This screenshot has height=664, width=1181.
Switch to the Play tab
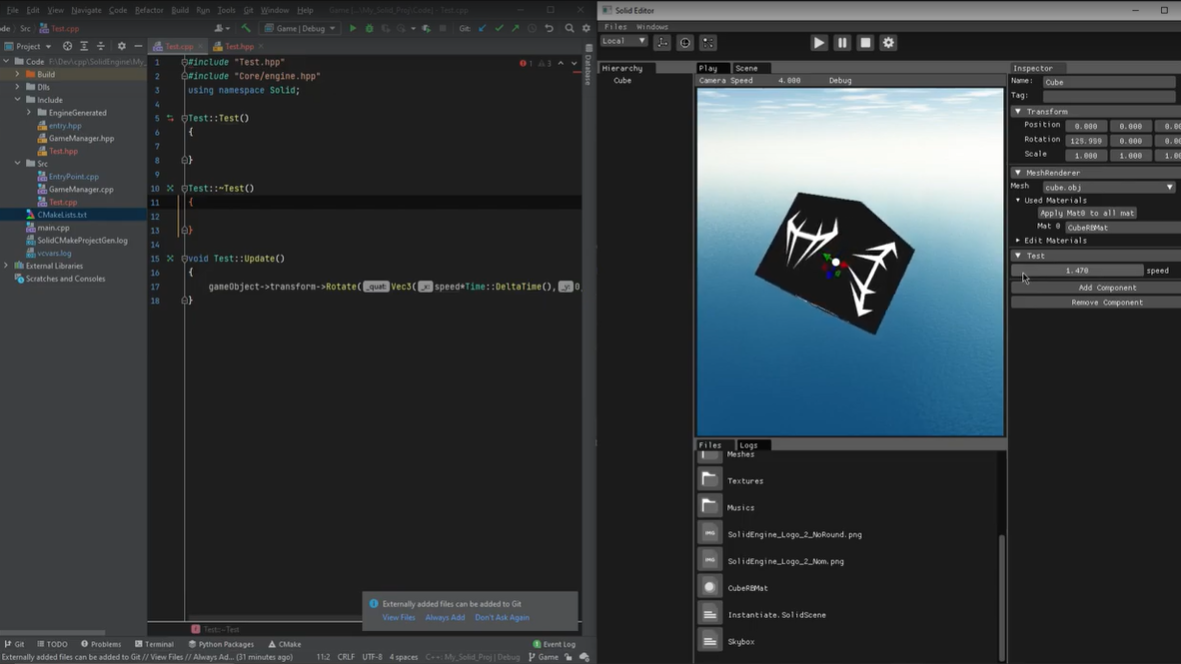(x=709, y=68)
